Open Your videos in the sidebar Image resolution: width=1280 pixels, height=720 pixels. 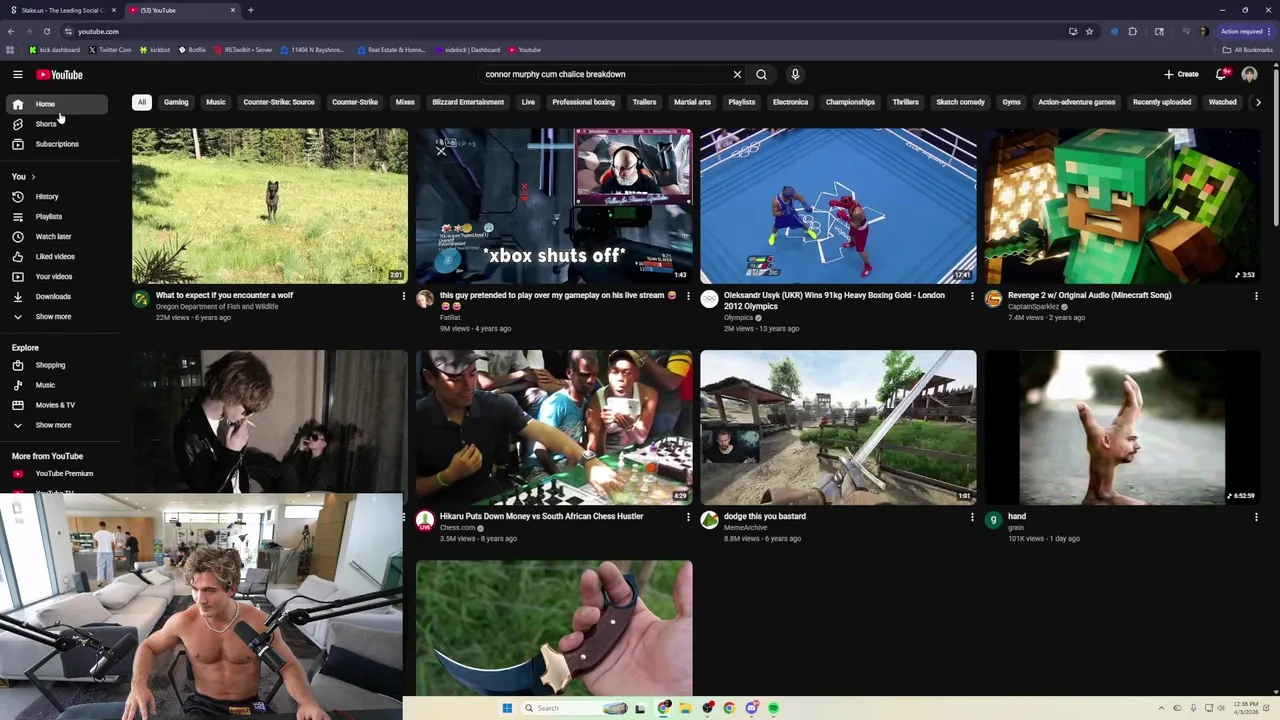coord(53,276)
